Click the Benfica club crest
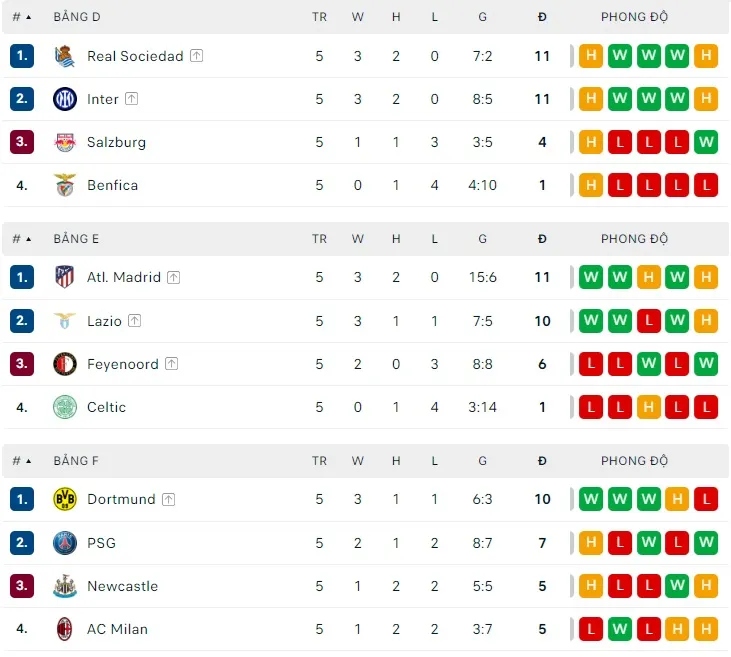This screenshot has height=657, width=731. point(65,185)
